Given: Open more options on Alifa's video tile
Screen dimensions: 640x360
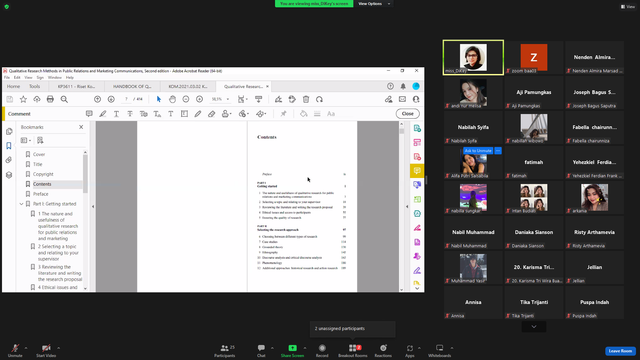Looking at the screenshot, I should (498, 151).
